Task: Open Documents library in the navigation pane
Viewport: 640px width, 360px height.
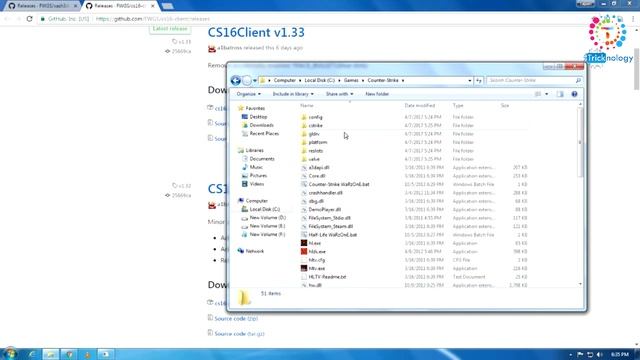Action: click(258, 159)
